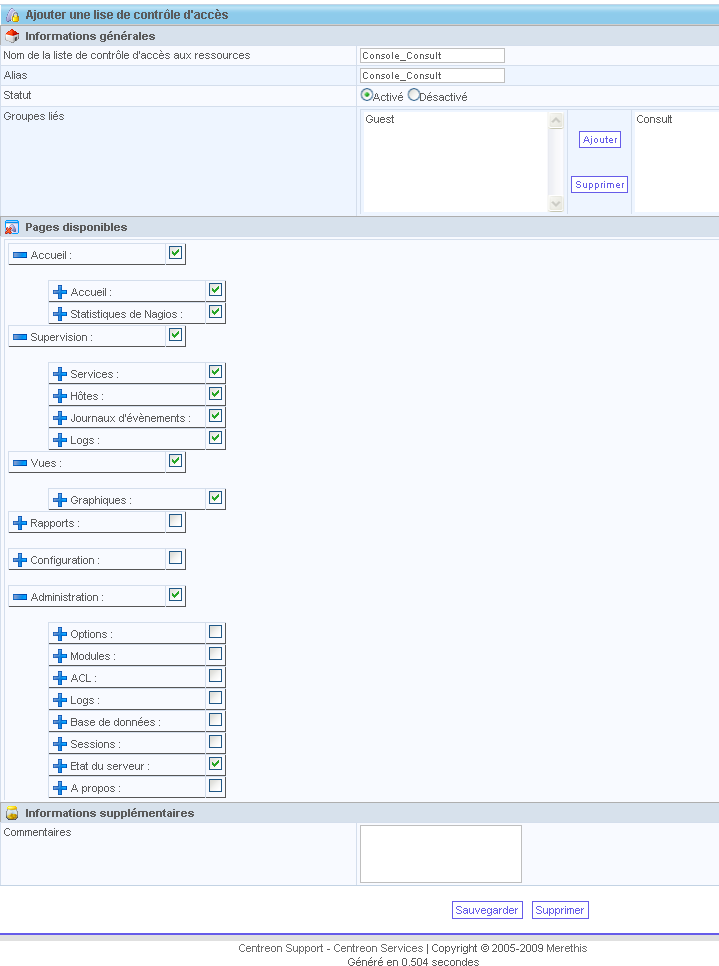Click the plus icon beside Statistiques de Nagios

(x=60, y=314)
